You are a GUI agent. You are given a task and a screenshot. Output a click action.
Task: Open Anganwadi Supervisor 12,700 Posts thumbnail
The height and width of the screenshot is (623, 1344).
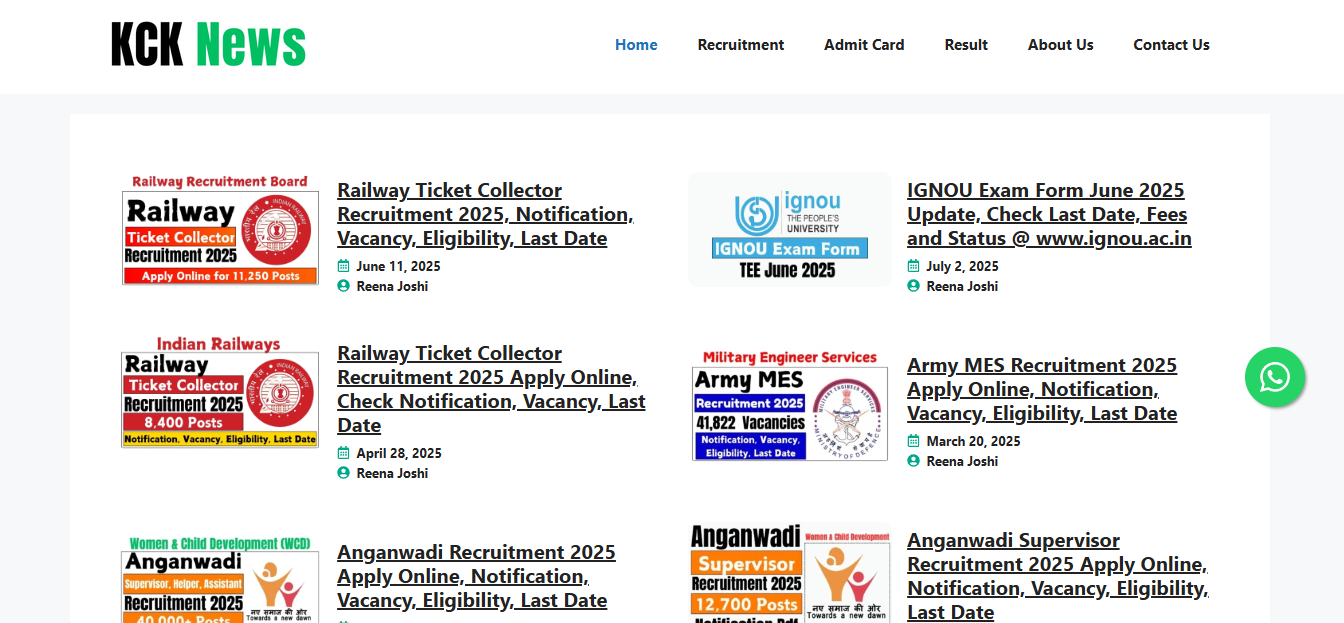[790, 573]
